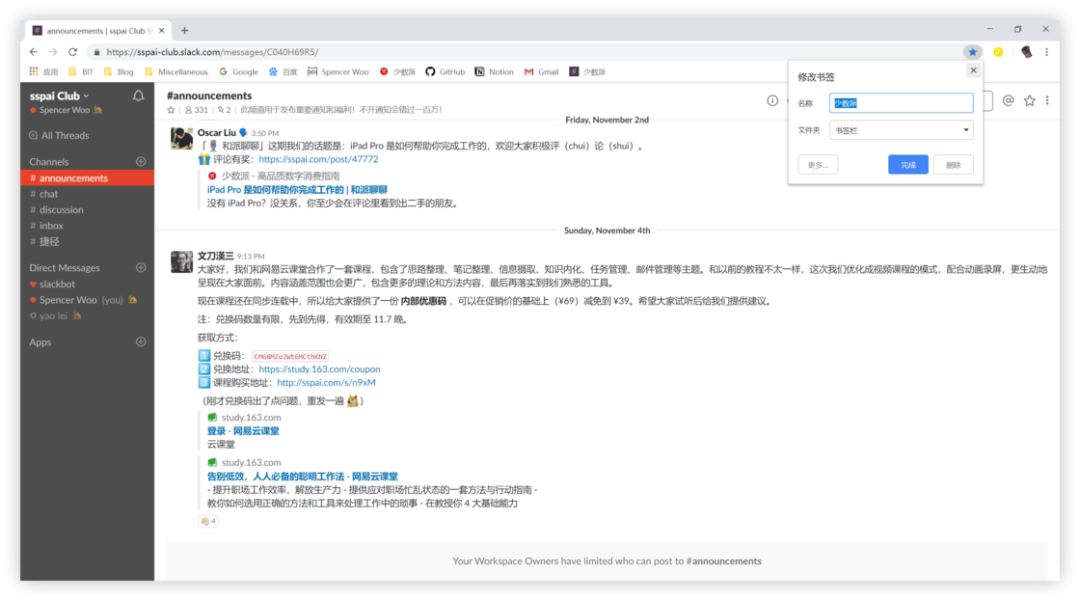Viewport: 1080px width, 601px height.
Task: Click Oscar Liu's avatar
Action: pyautogui.click(x=182, y=138)
